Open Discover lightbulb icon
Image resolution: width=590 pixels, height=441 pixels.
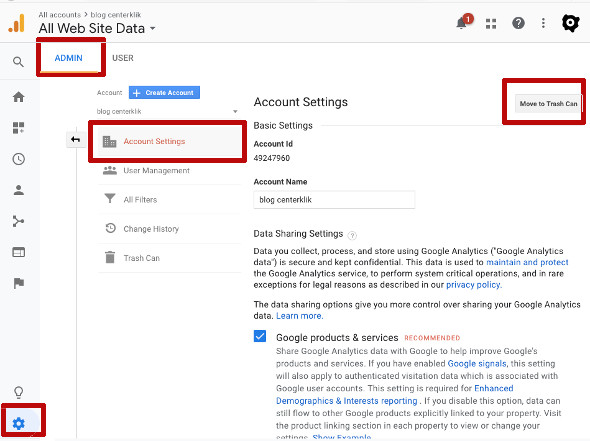[x=18, y=392]
